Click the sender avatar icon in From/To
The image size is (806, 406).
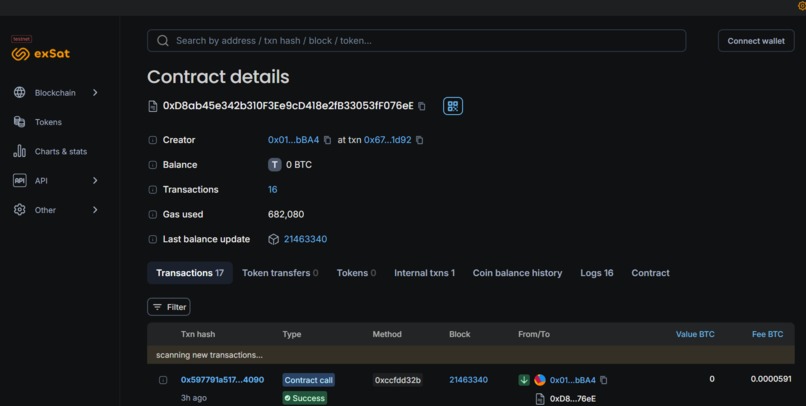pos(540,380)
